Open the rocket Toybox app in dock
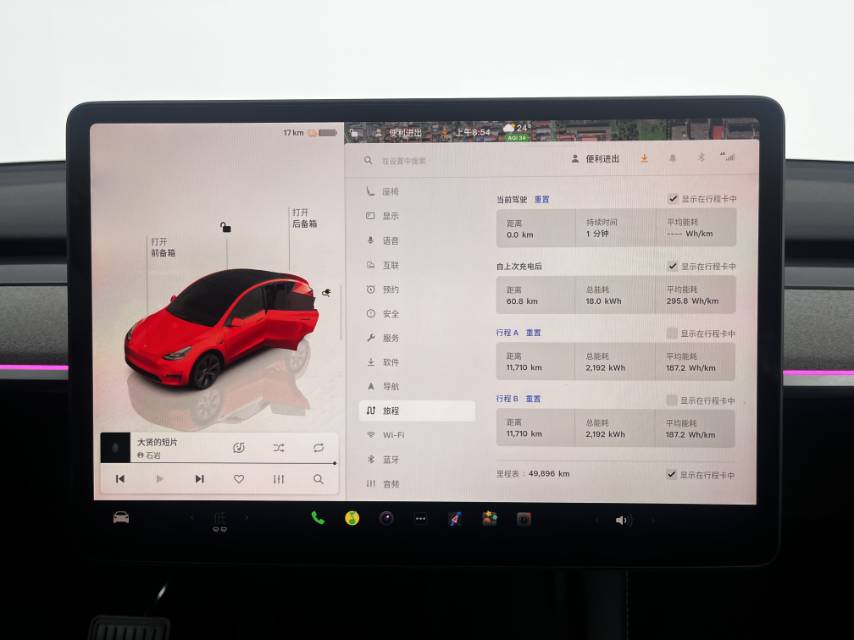854x640 pixels. click(455, 519)
